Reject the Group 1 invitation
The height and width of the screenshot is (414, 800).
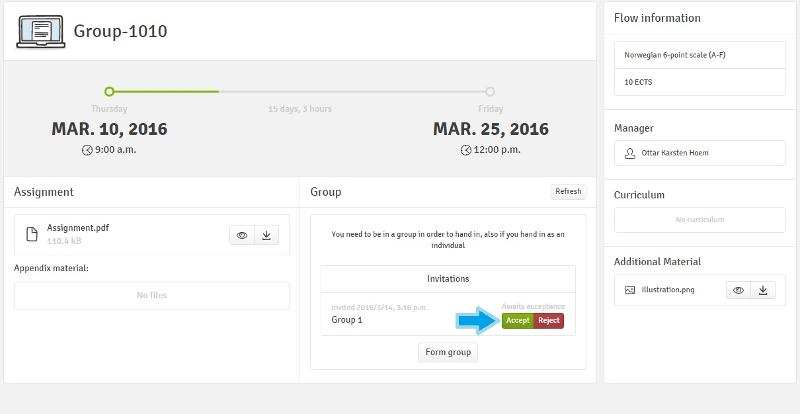coord(548,320)
